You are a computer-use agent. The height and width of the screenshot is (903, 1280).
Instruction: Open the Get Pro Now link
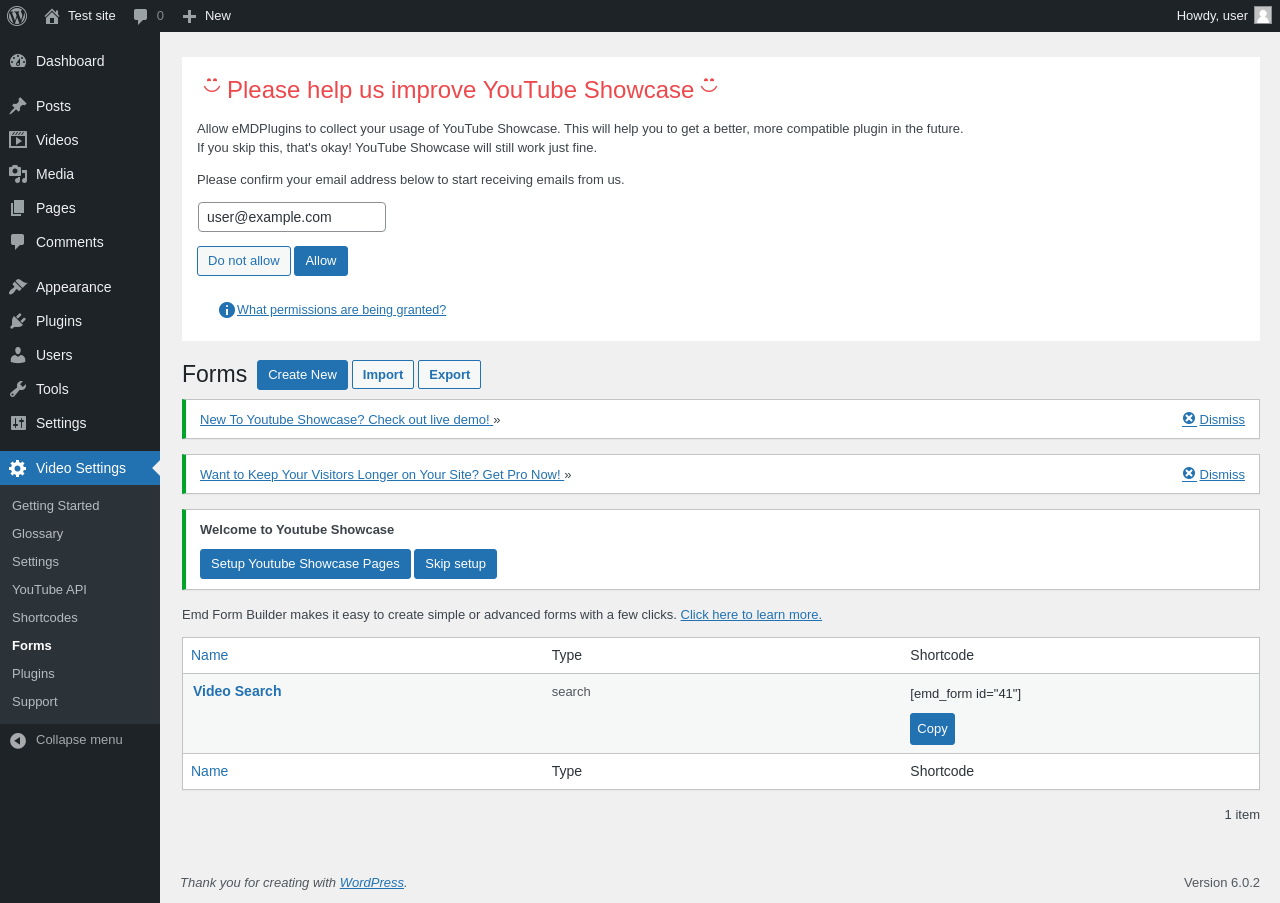pyautogui.click(x=380, y=474)
